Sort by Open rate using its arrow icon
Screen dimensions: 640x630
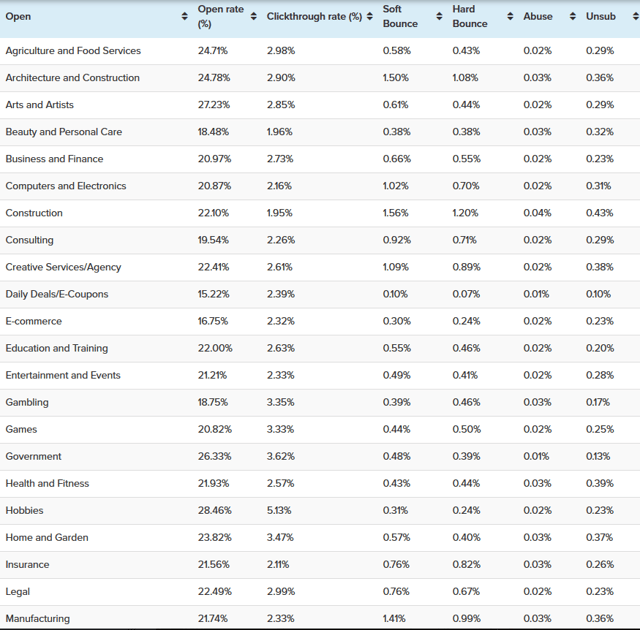(x=254, y=17)
